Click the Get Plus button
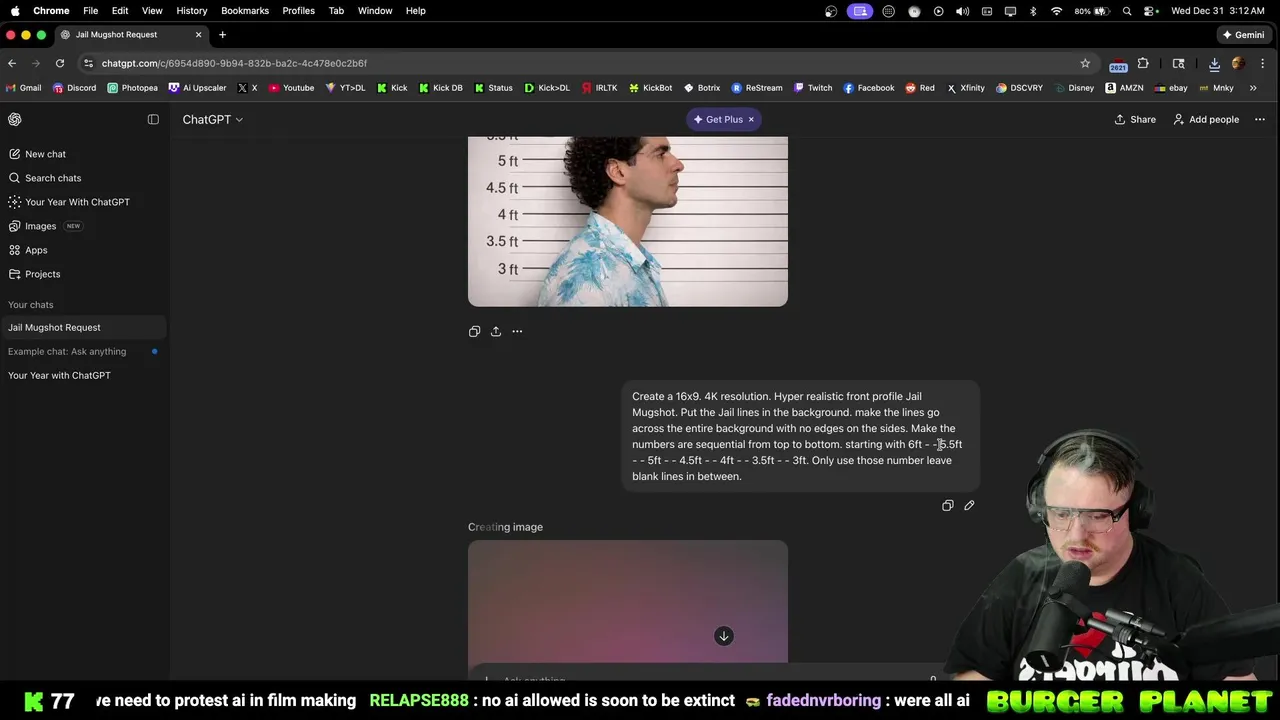This screenshot has height=720, width=1280. pyautogui.click(x=719, y=119)
